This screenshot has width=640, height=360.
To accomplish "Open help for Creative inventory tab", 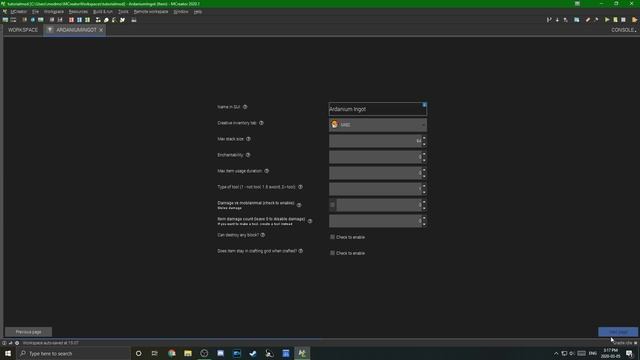I will tap(261, 123).
